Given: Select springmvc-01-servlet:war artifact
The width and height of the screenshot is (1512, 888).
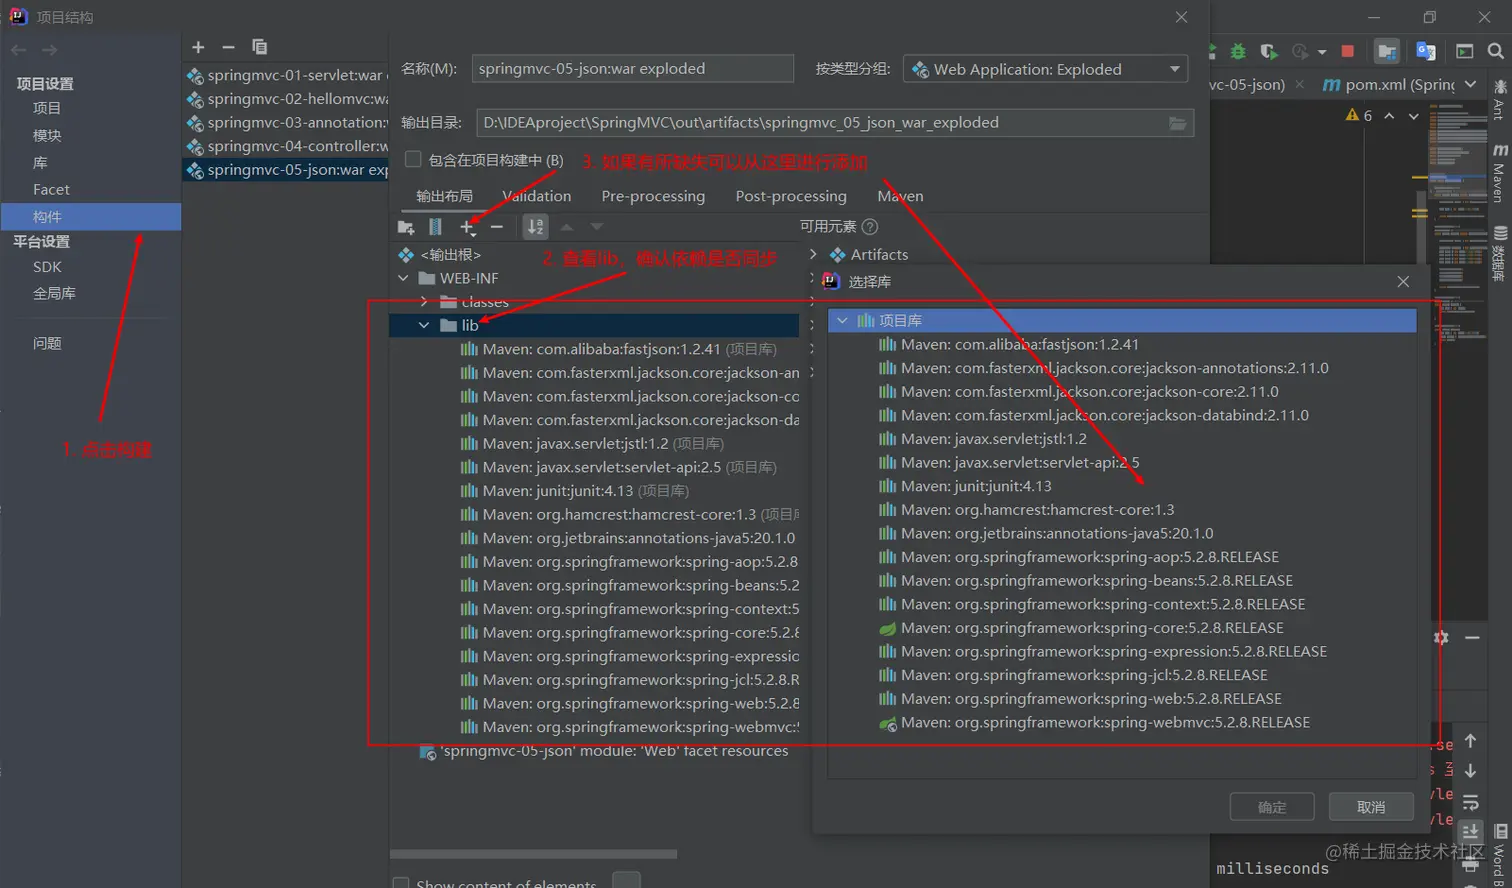Looking at the screenshot, I should [x=286, y=75].
